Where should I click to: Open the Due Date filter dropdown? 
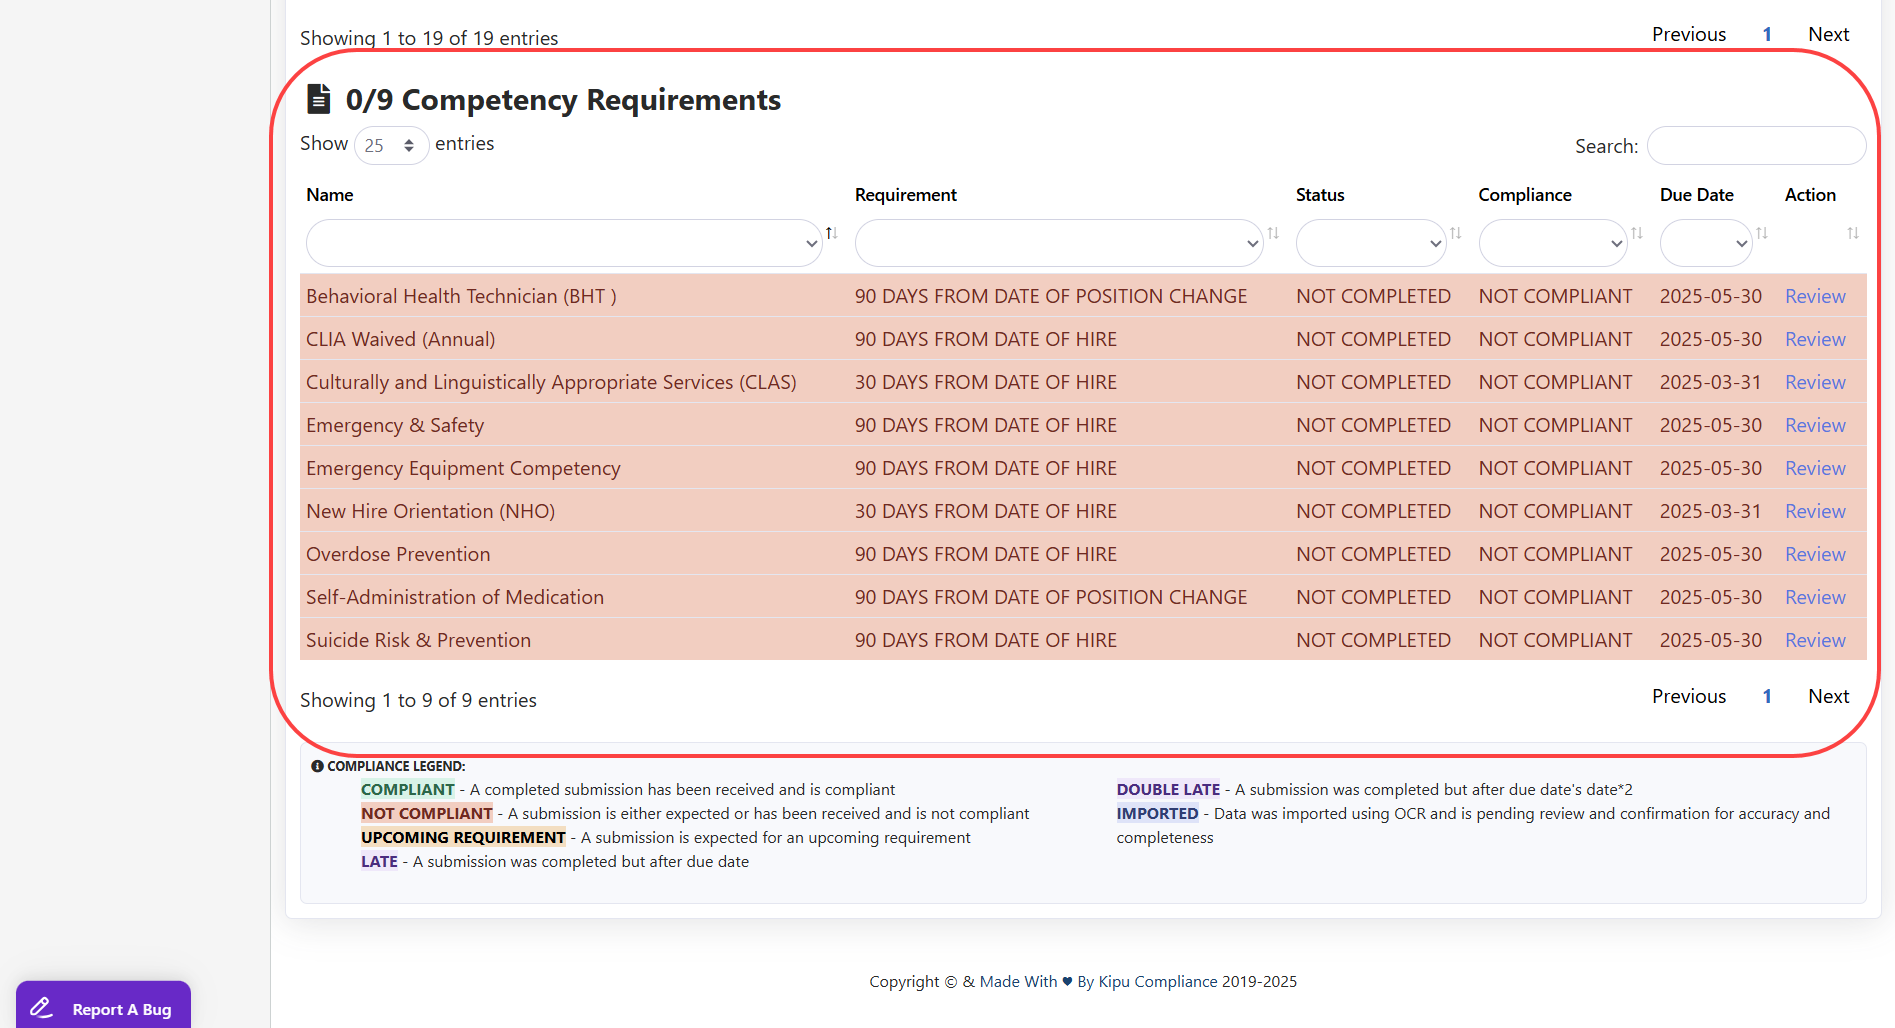pos(1705,243)
